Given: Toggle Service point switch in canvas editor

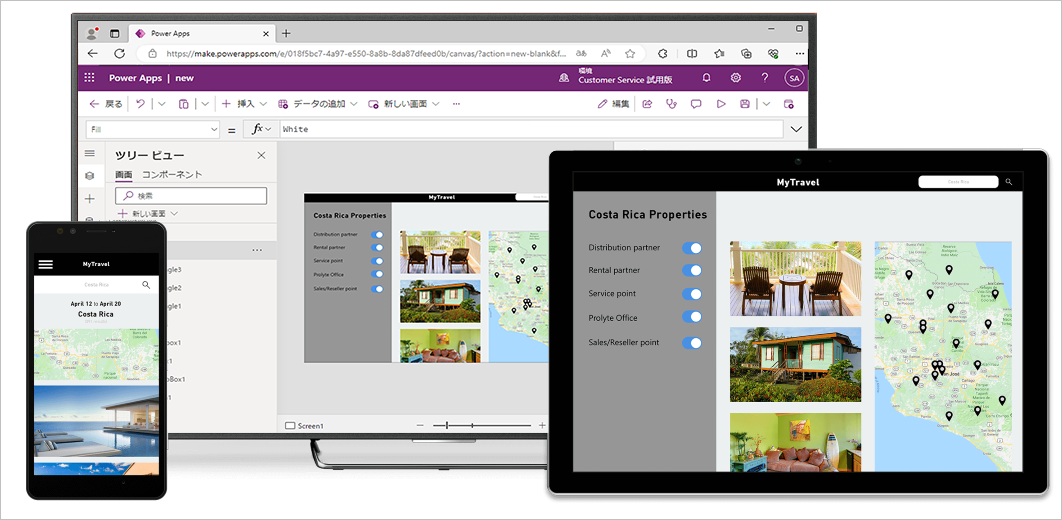Looking at the screenshot, I should pos(377,261).
